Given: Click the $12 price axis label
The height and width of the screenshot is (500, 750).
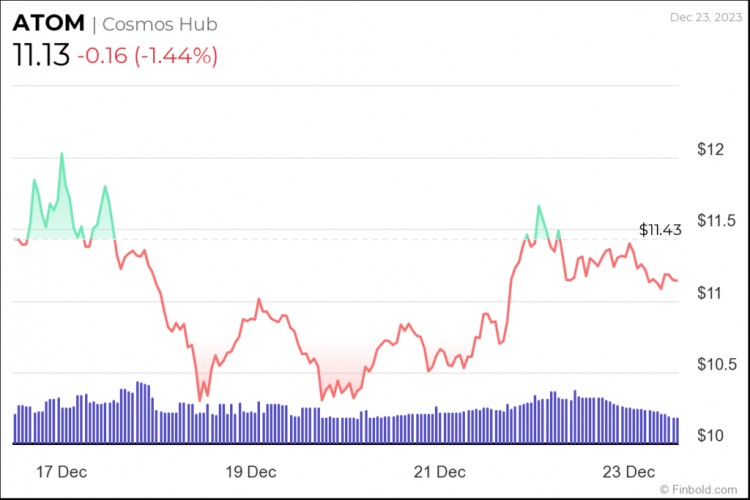Looking at the screenshot, I should pyautogui.click(x=710, y=149).
